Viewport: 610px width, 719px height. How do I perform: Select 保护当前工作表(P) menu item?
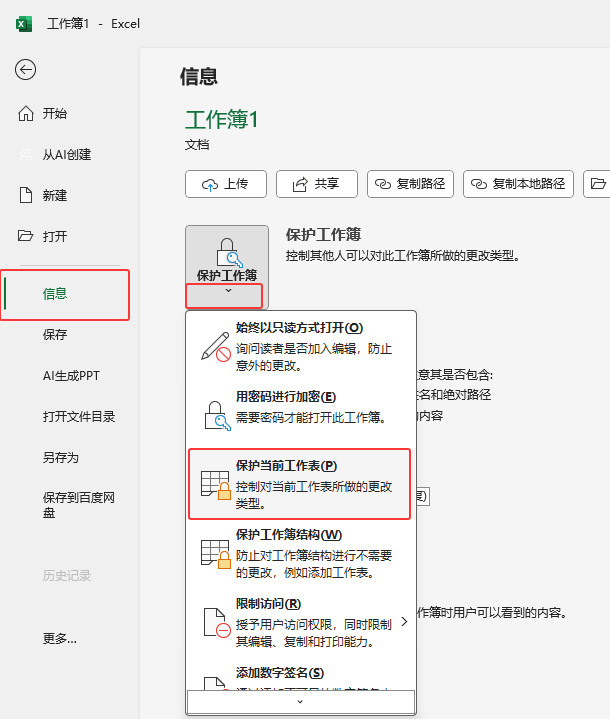(299, 484)
